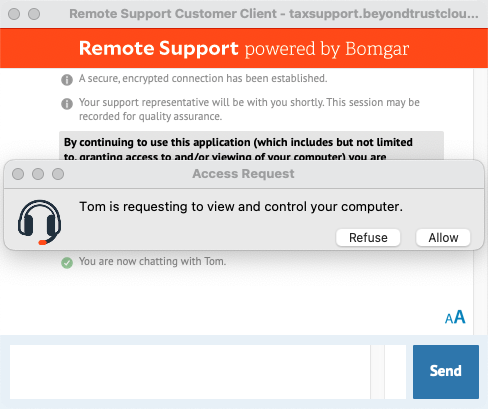Zoom the Access Request dialog window
The height and width of the screenshot is (409, 488).
click(x=58, y=174)
